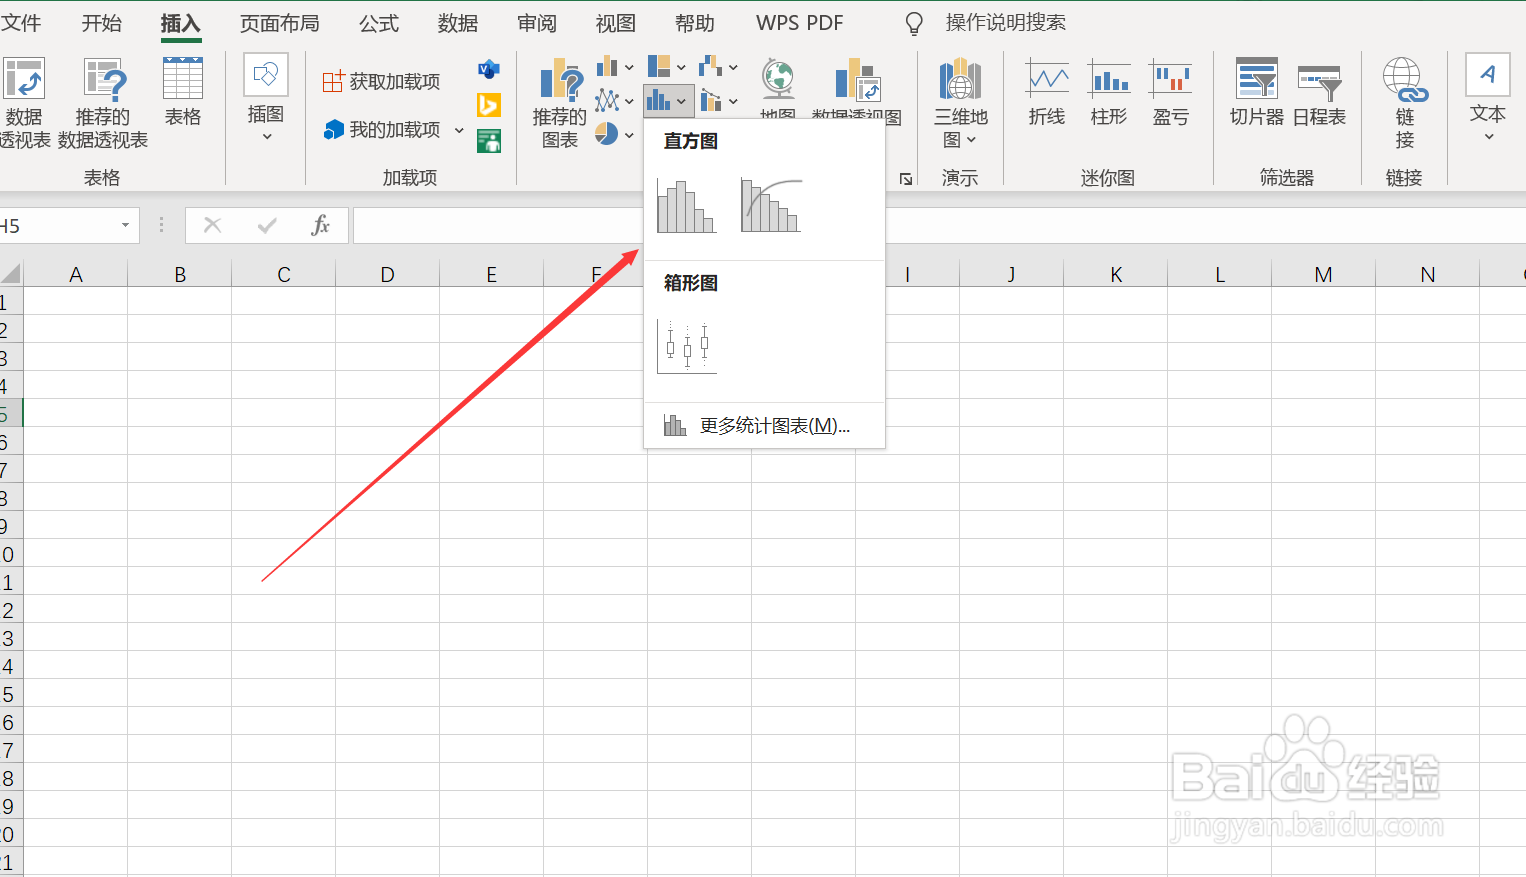
Task: Switch to the 页面布局 (Page Layout) tab
Action: click(280, 22)
